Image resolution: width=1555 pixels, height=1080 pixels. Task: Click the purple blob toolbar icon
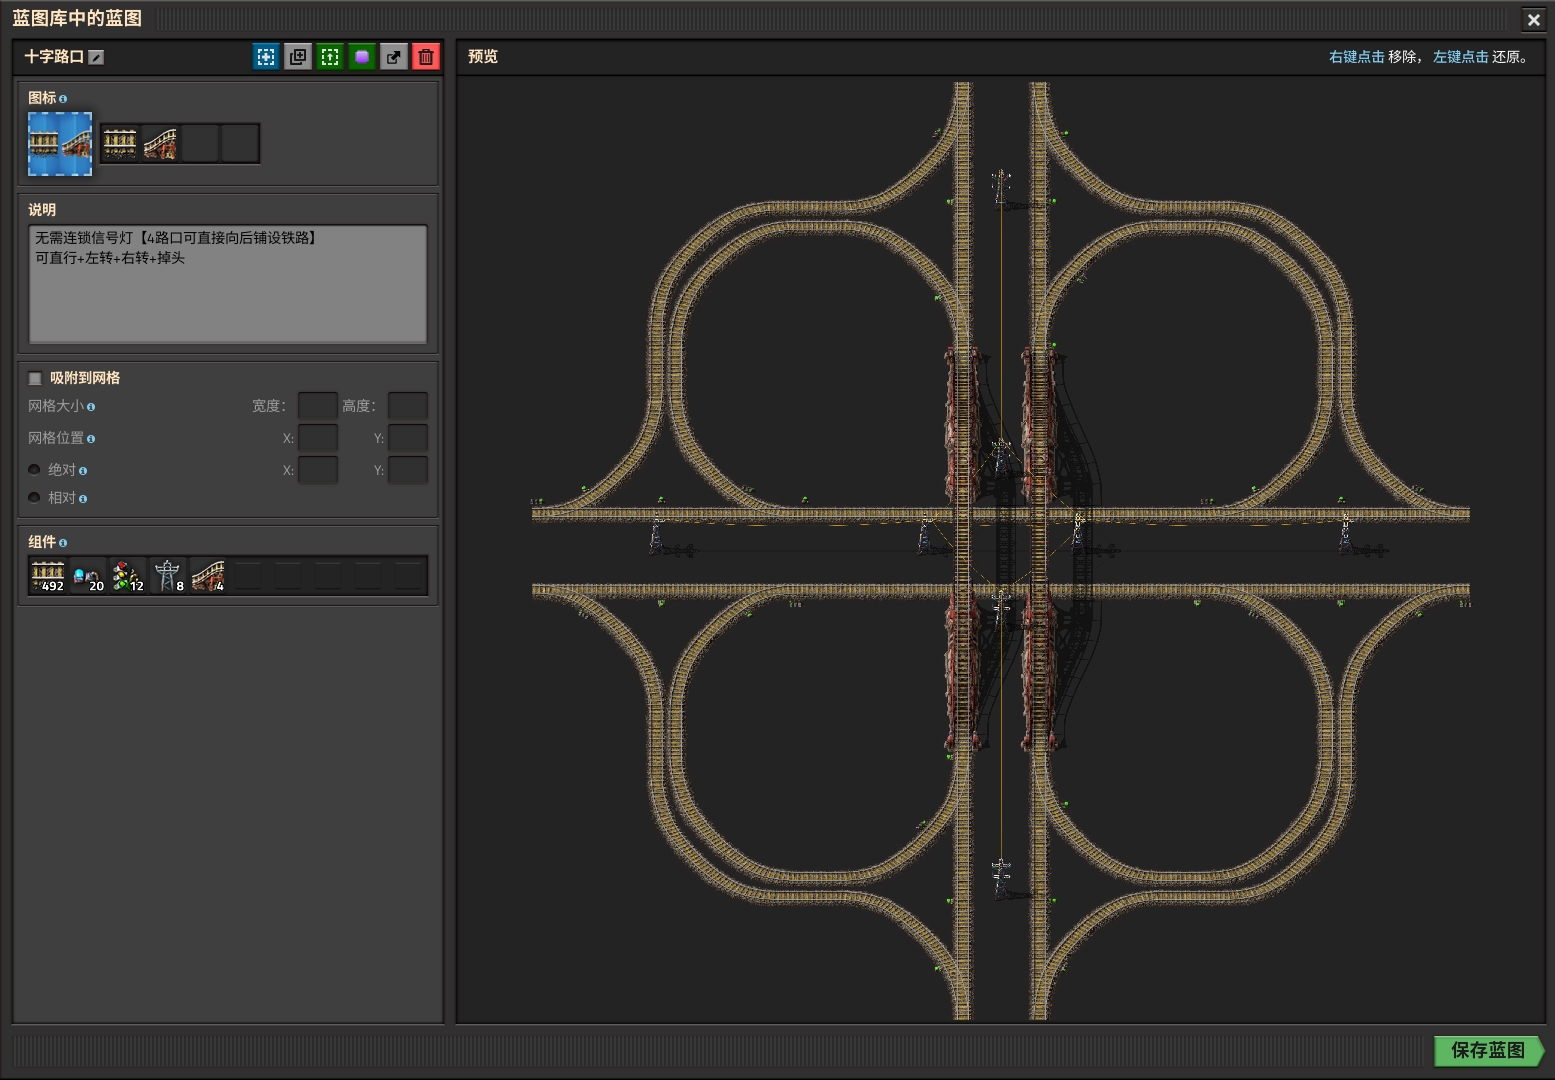[362, 57]
